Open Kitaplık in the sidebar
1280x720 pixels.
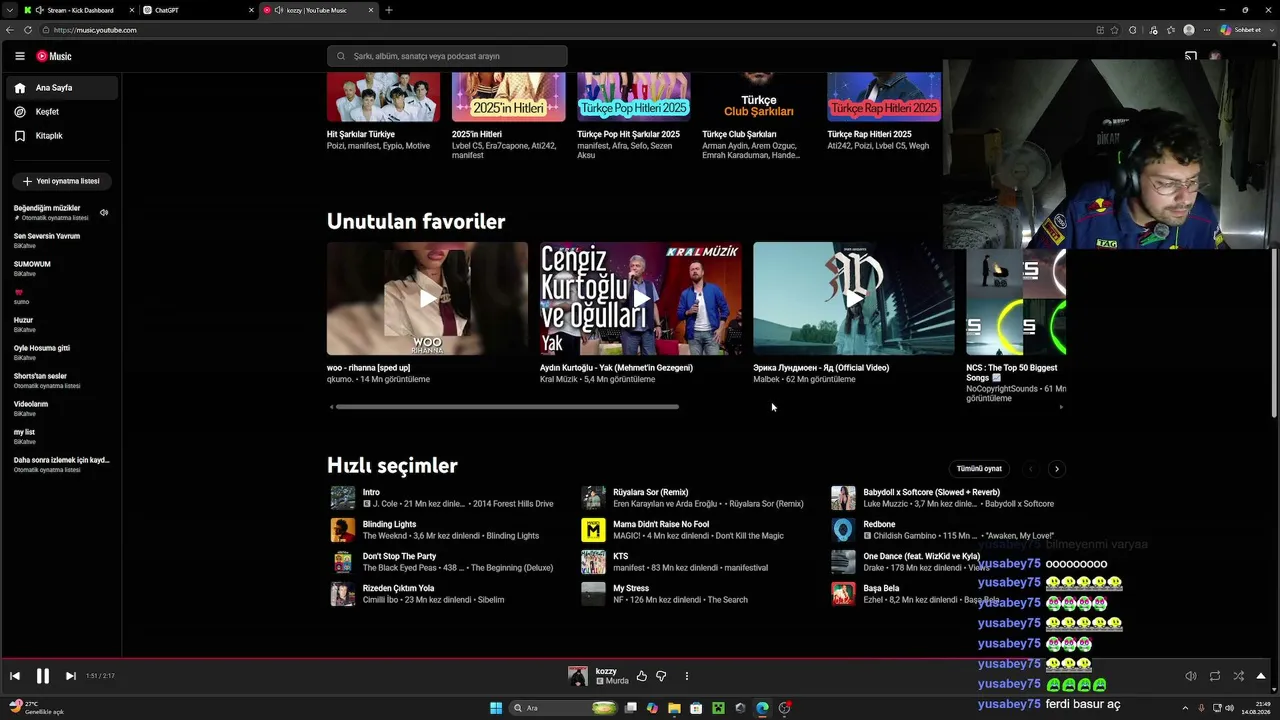[62, 136]
